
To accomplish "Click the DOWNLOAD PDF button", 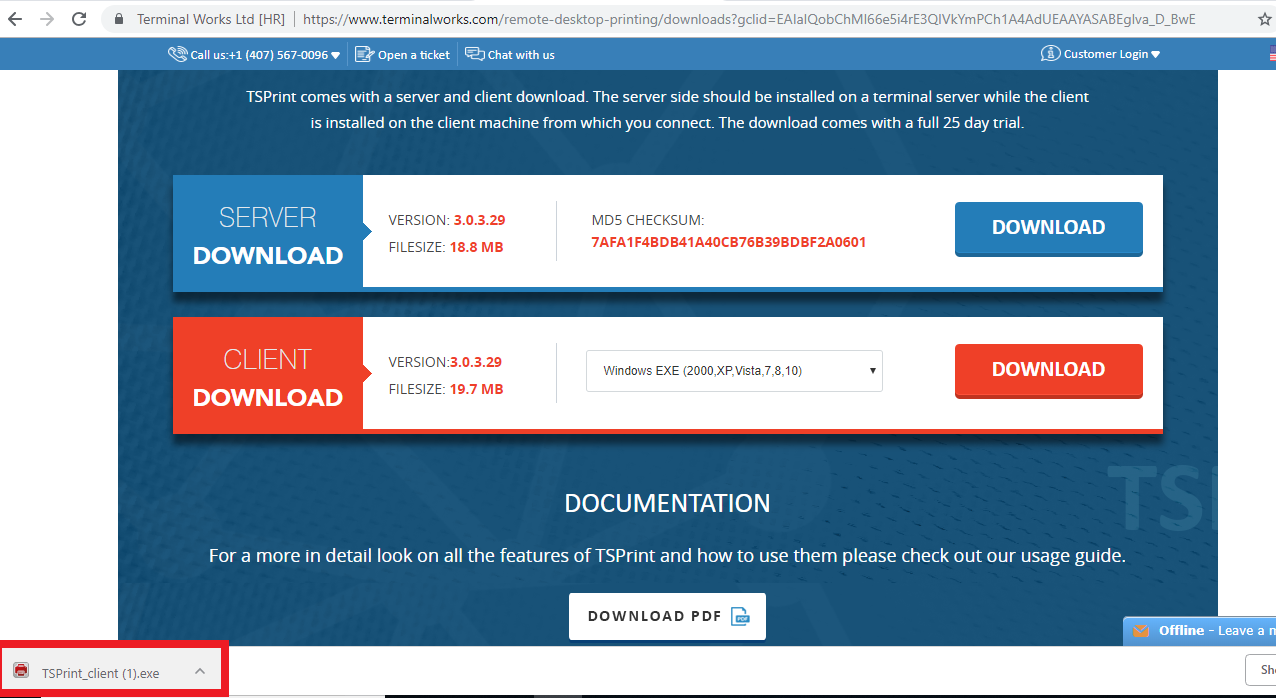I will (667, 616).
